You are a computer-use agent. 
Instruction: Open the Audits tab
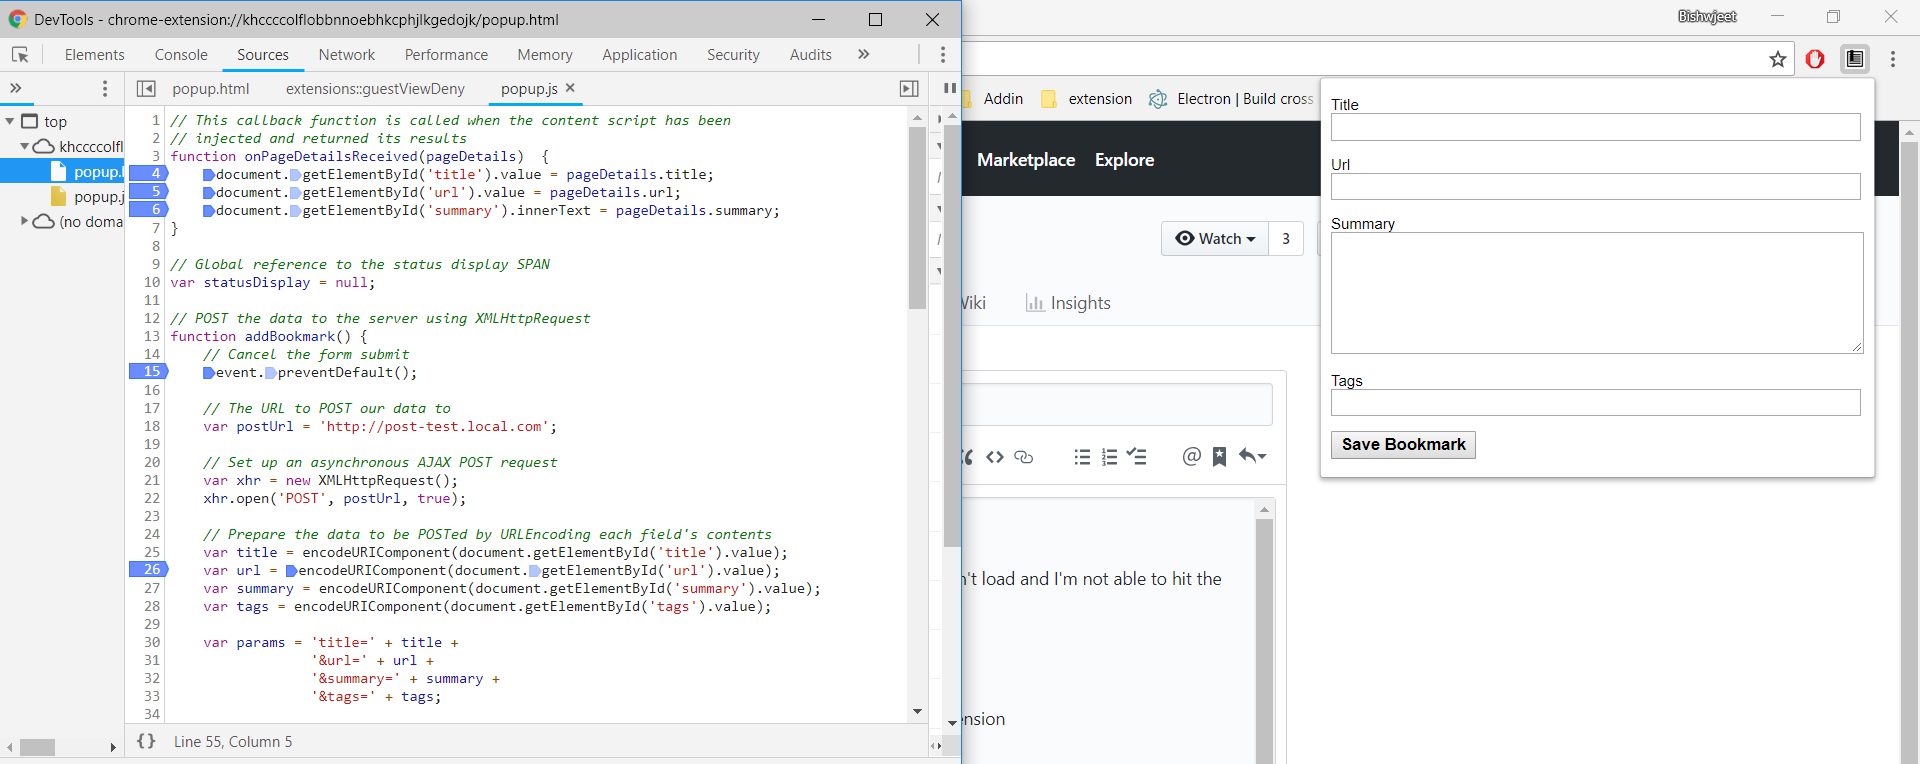click(811, 55)
